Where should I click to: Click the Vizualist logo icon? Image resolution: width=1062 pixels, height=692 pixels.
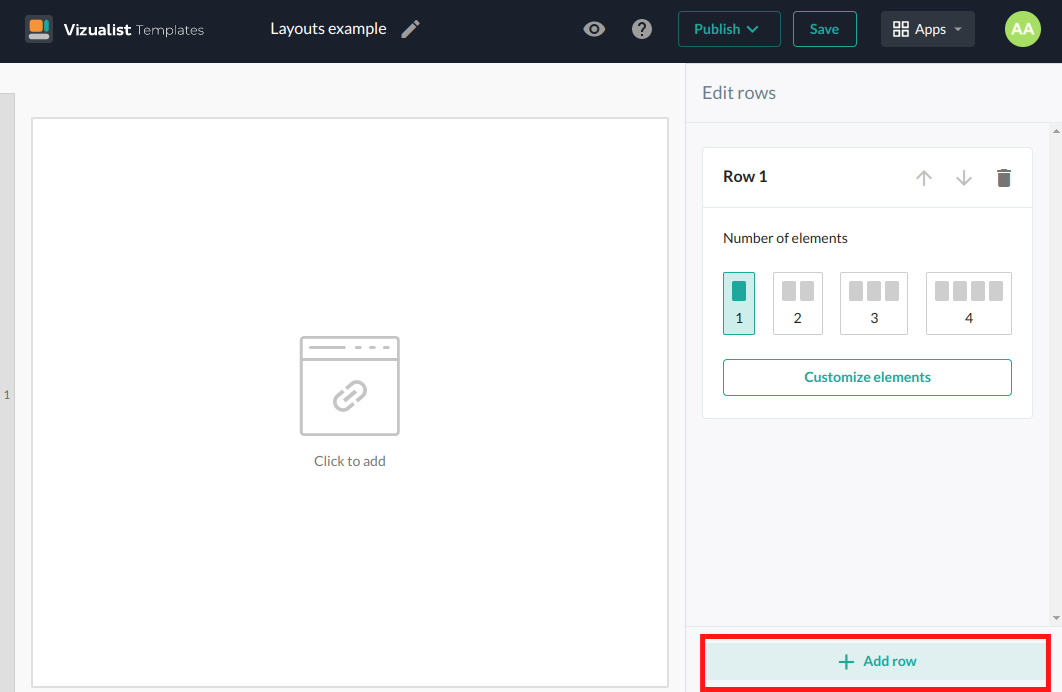point(39,29)
